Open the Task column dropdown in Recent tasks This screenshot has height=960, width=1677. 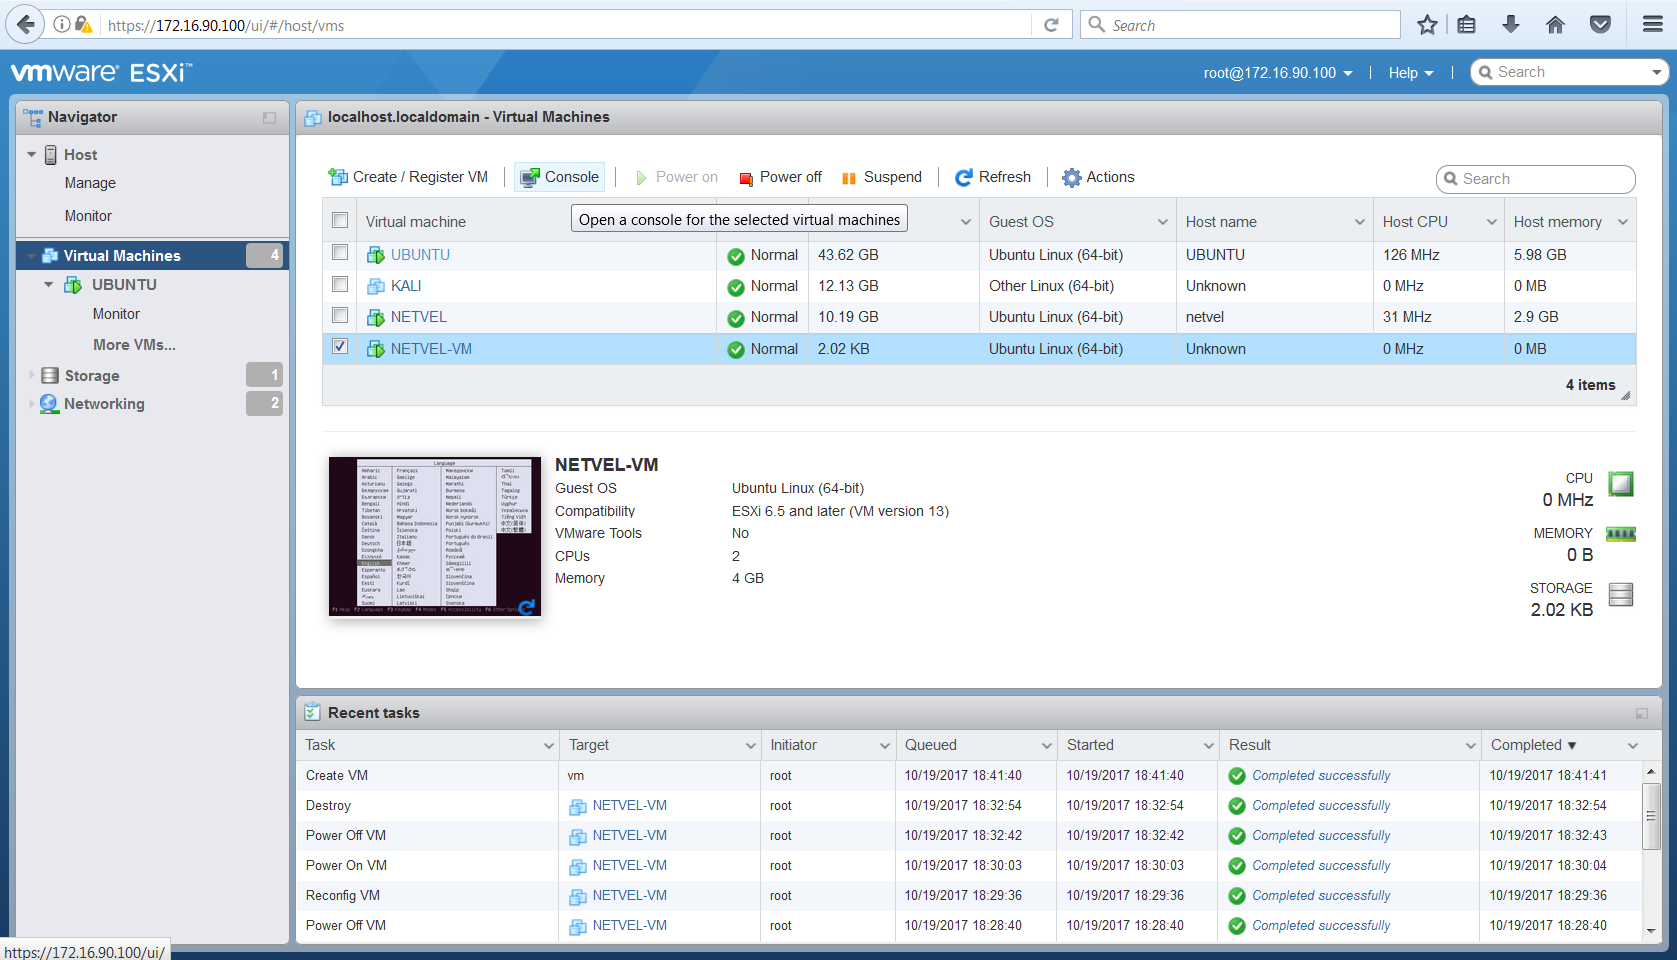(549, 746)
